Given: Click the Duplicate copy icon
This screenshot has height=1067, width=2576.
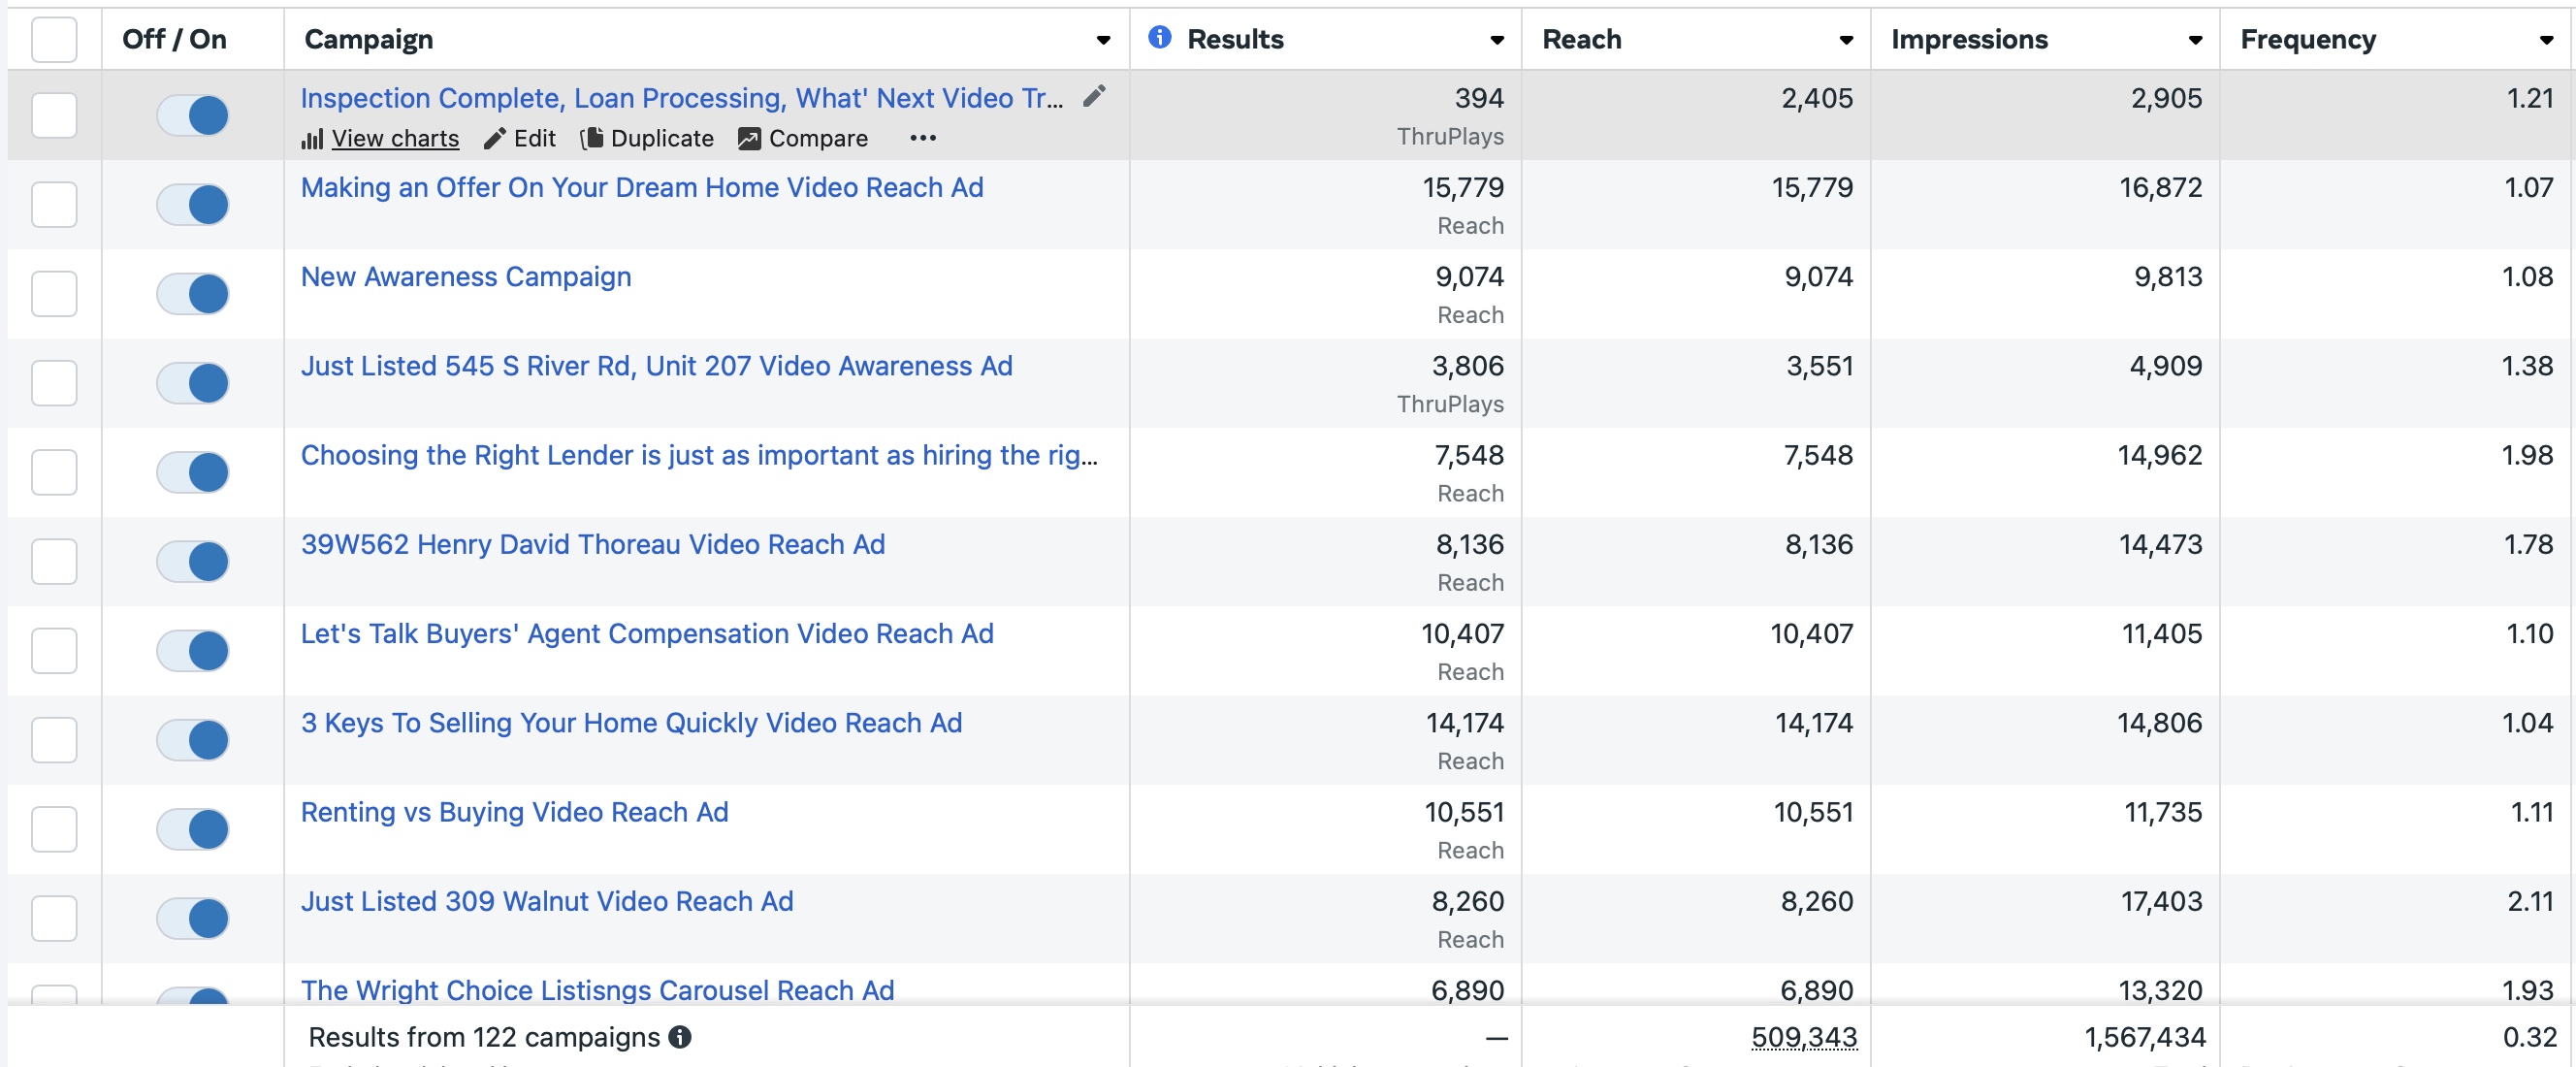Looking at the screenshot, I should [x=592, y=138].
